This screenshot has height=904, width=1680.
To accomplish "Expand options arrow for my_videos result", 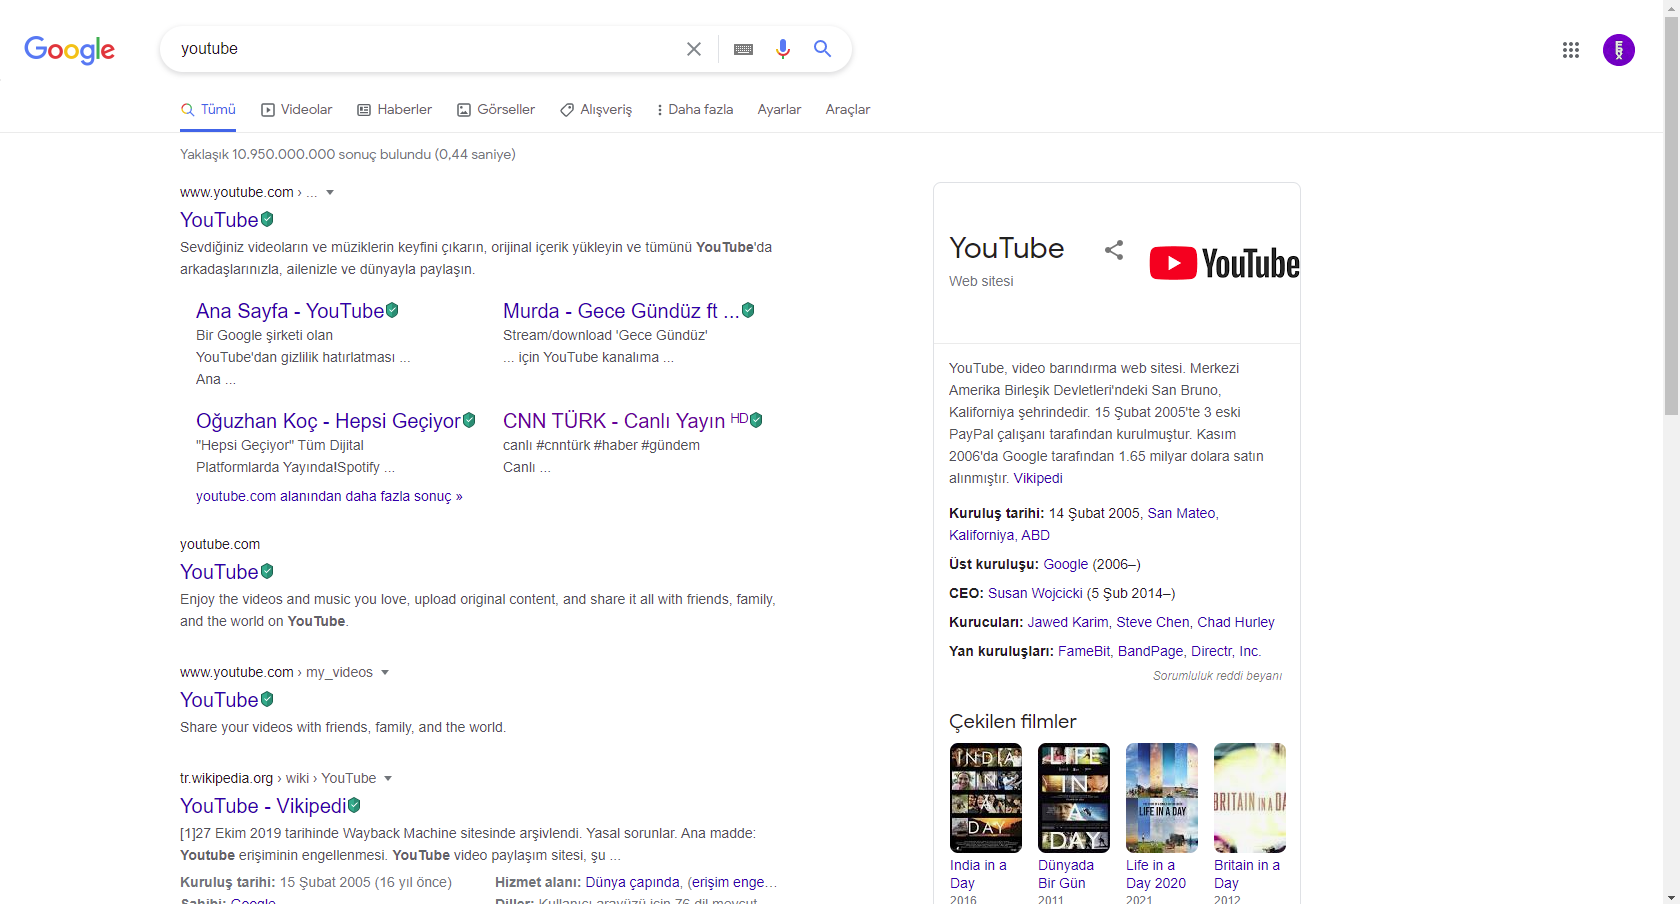I will pos(385,672).
